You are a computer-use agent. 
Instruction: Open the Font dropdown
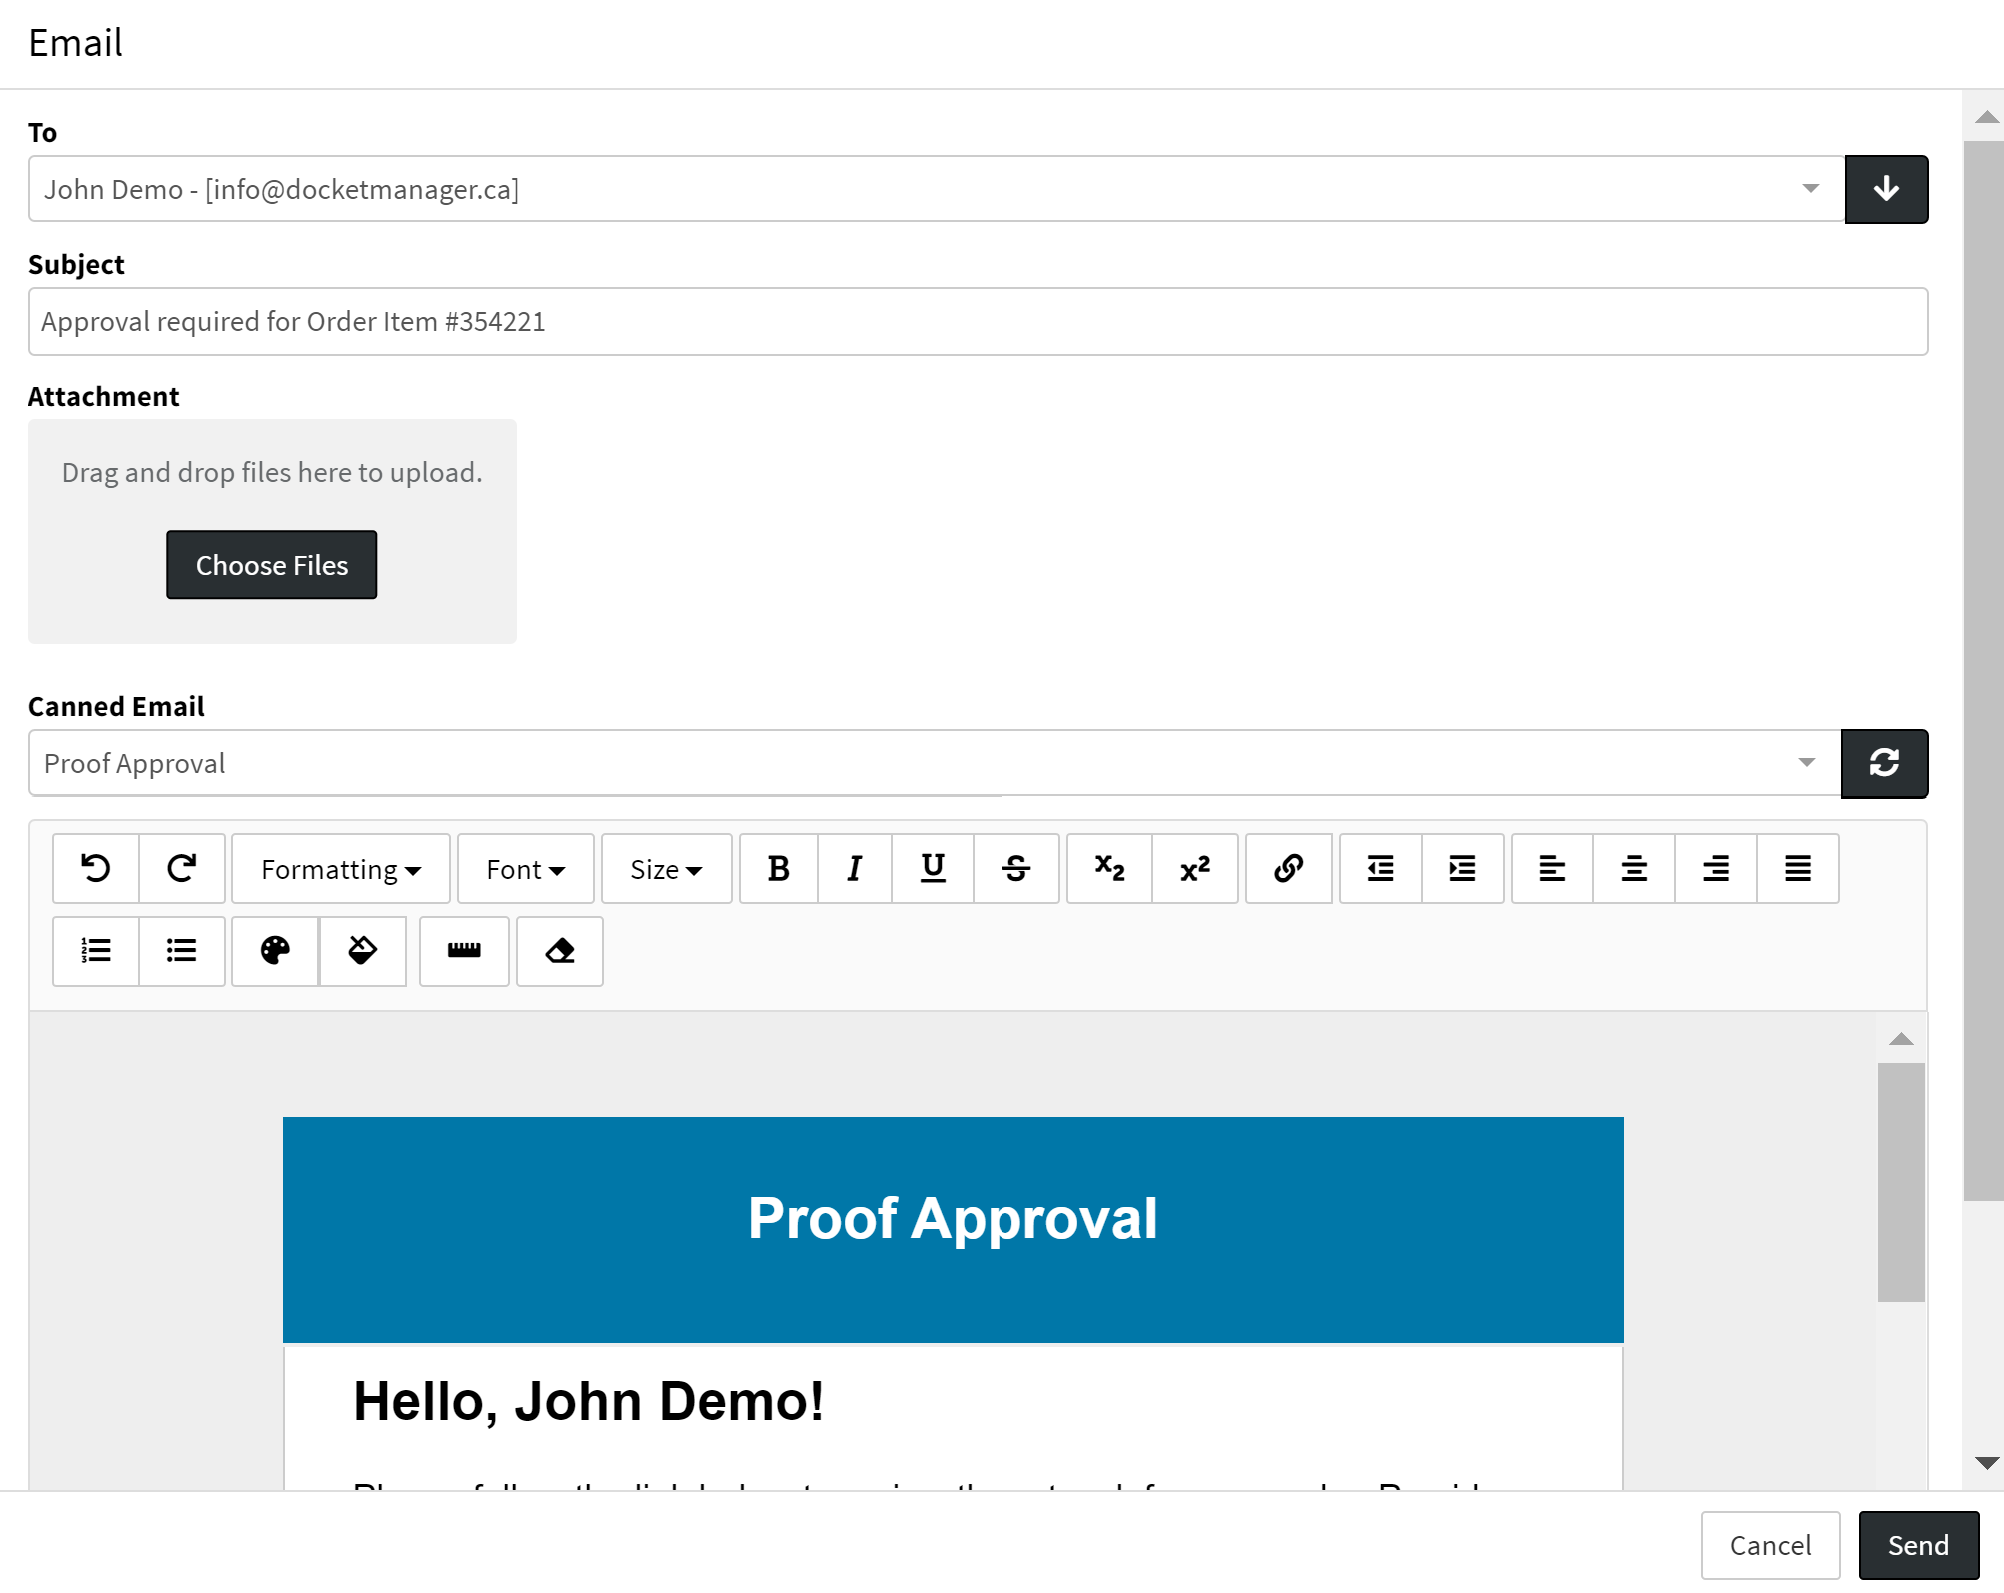coord(526,869)
